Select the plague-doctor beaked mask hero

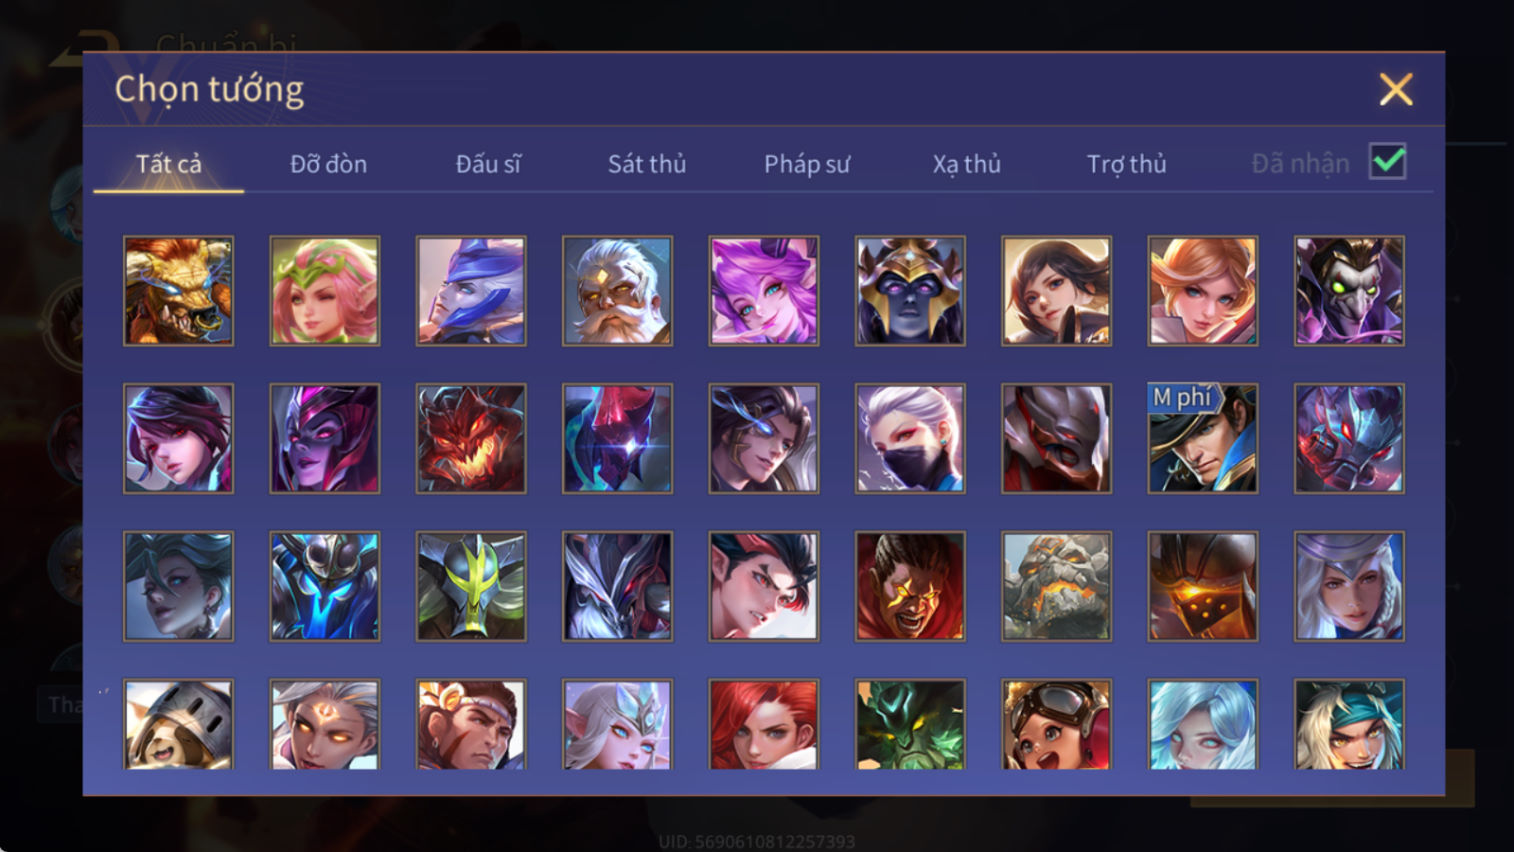coord(1349,291)
